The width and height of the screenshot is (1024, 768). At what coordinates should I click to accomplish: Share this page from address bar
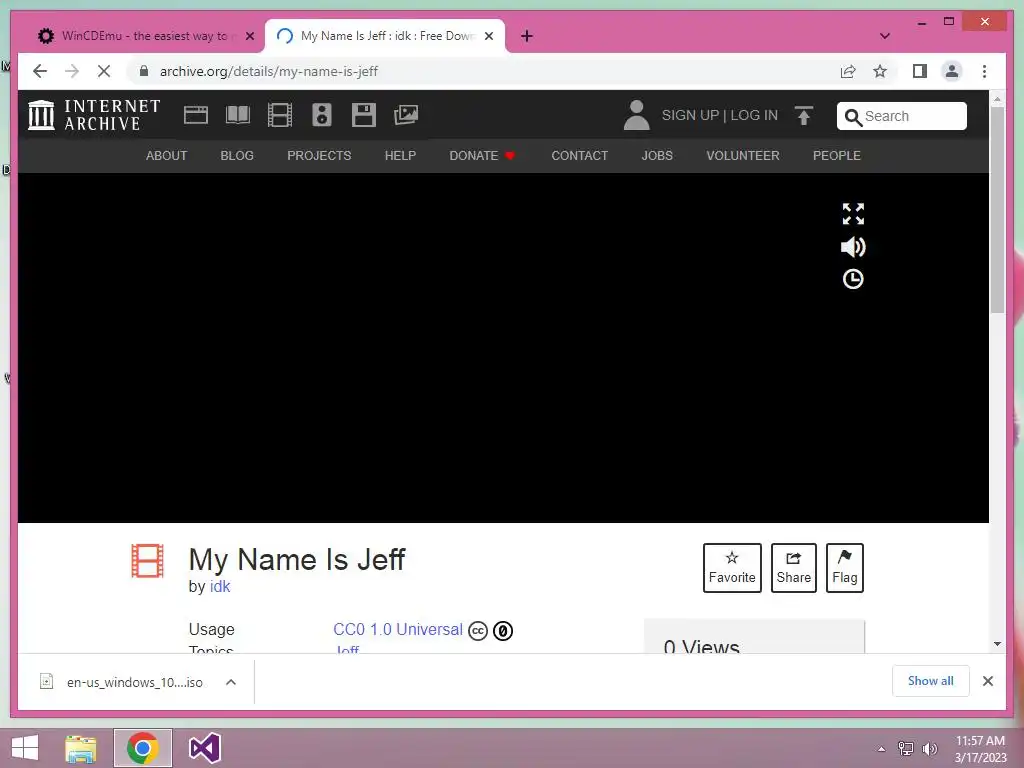[848, 71]
